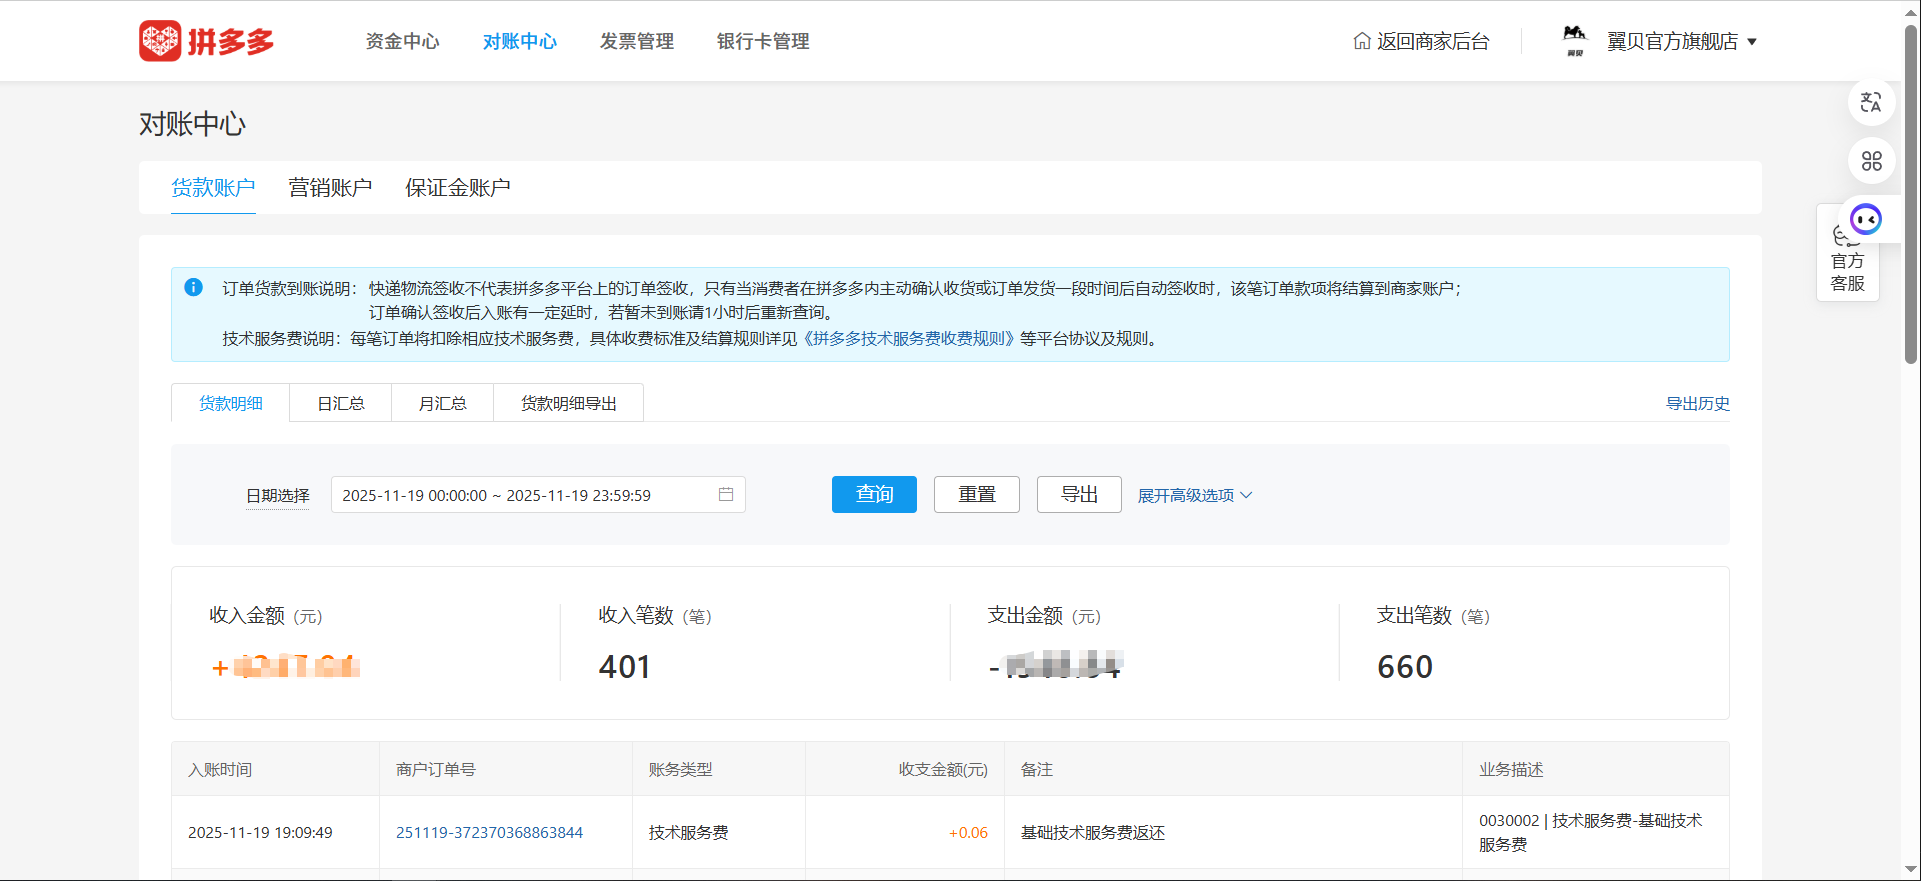Switch to the 营销账户 tab
1921x881 pixels.
coord(330,188)
